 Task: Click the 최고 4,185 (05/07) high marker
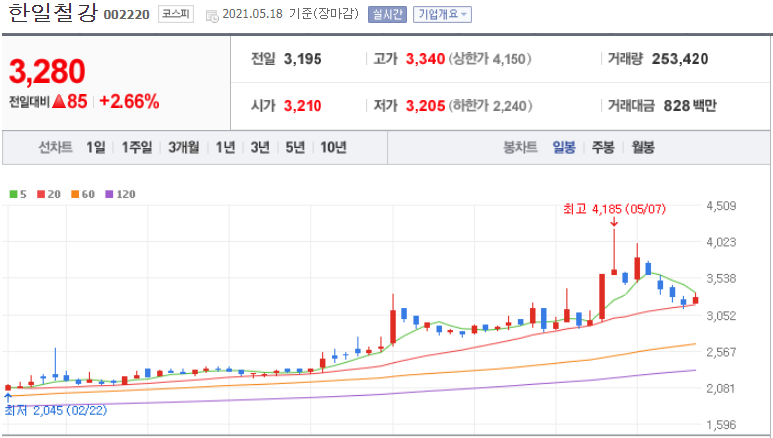tap(614, 209)
